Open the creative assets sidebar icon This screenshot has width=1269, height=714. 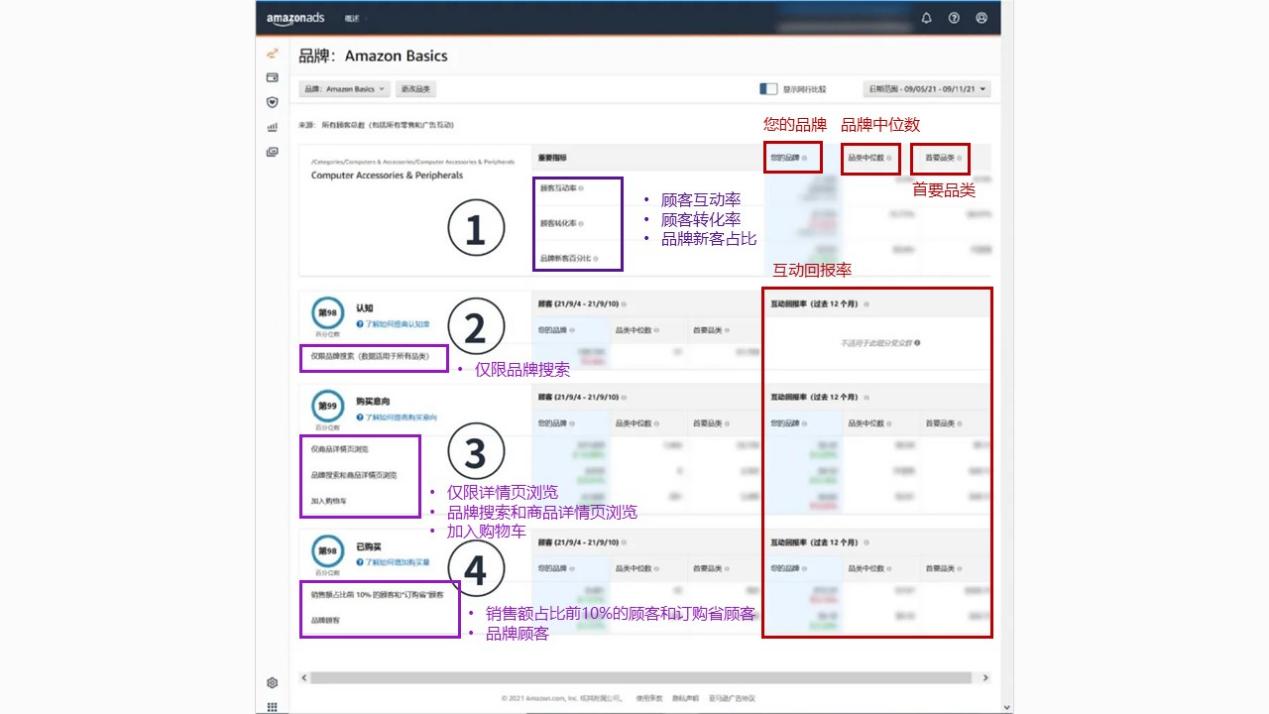coord(272,152)
